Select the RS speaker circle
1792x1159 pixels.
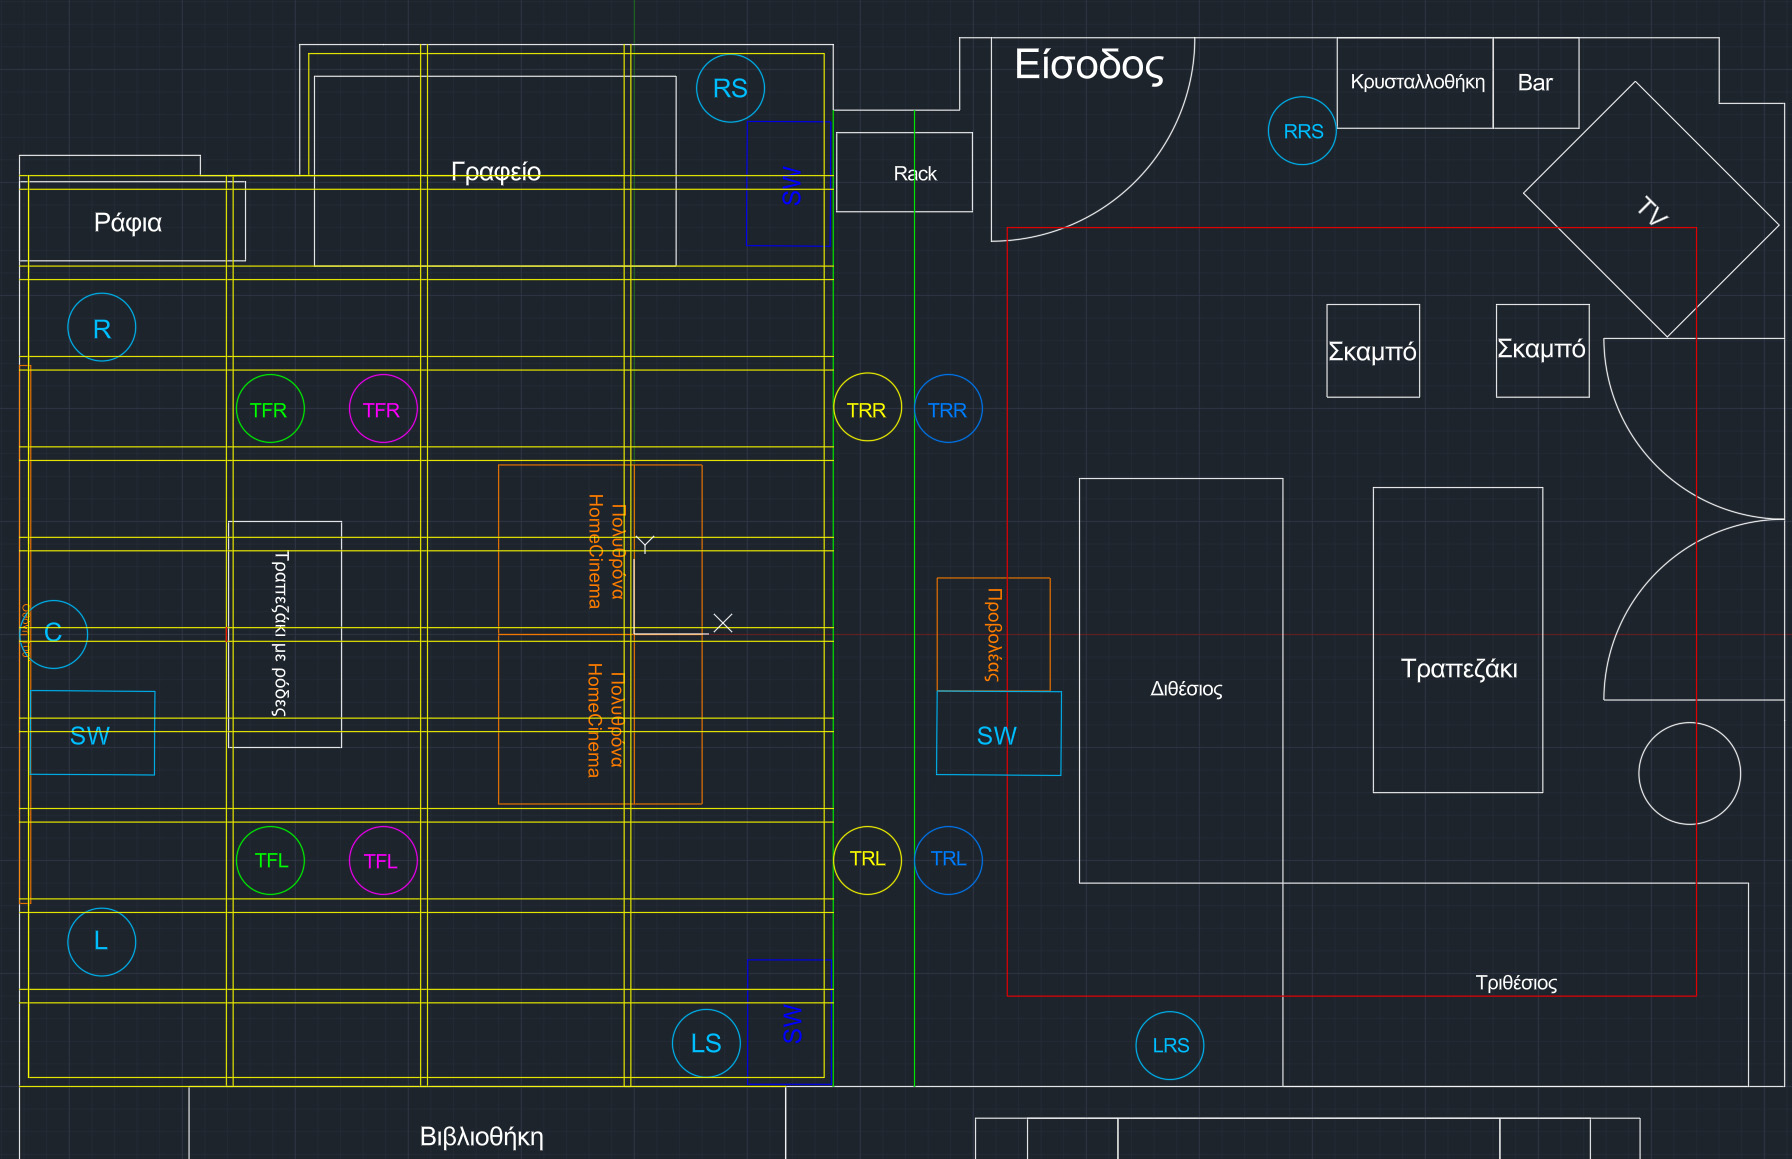pos(730,89)
